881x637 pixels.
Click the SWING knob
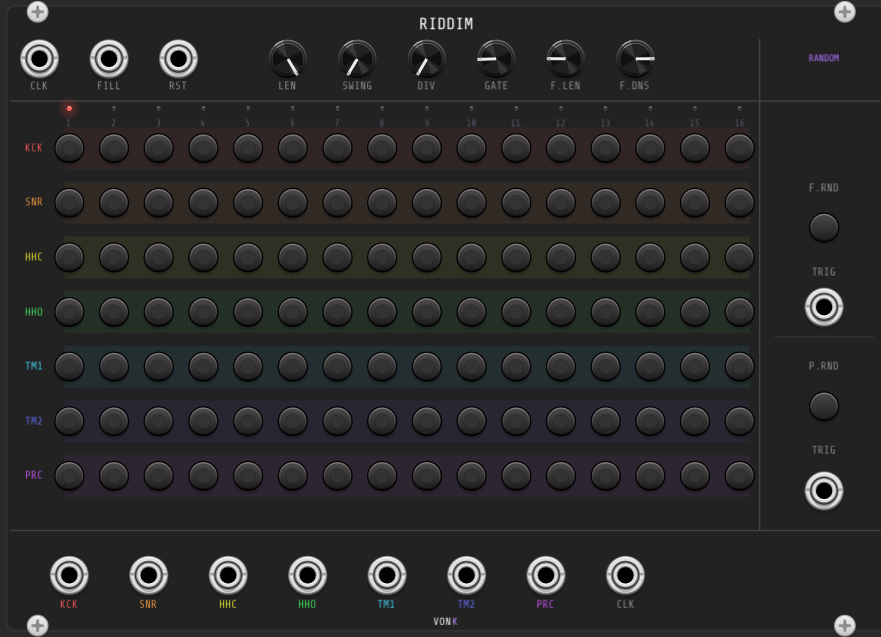(x=357, y=59)
